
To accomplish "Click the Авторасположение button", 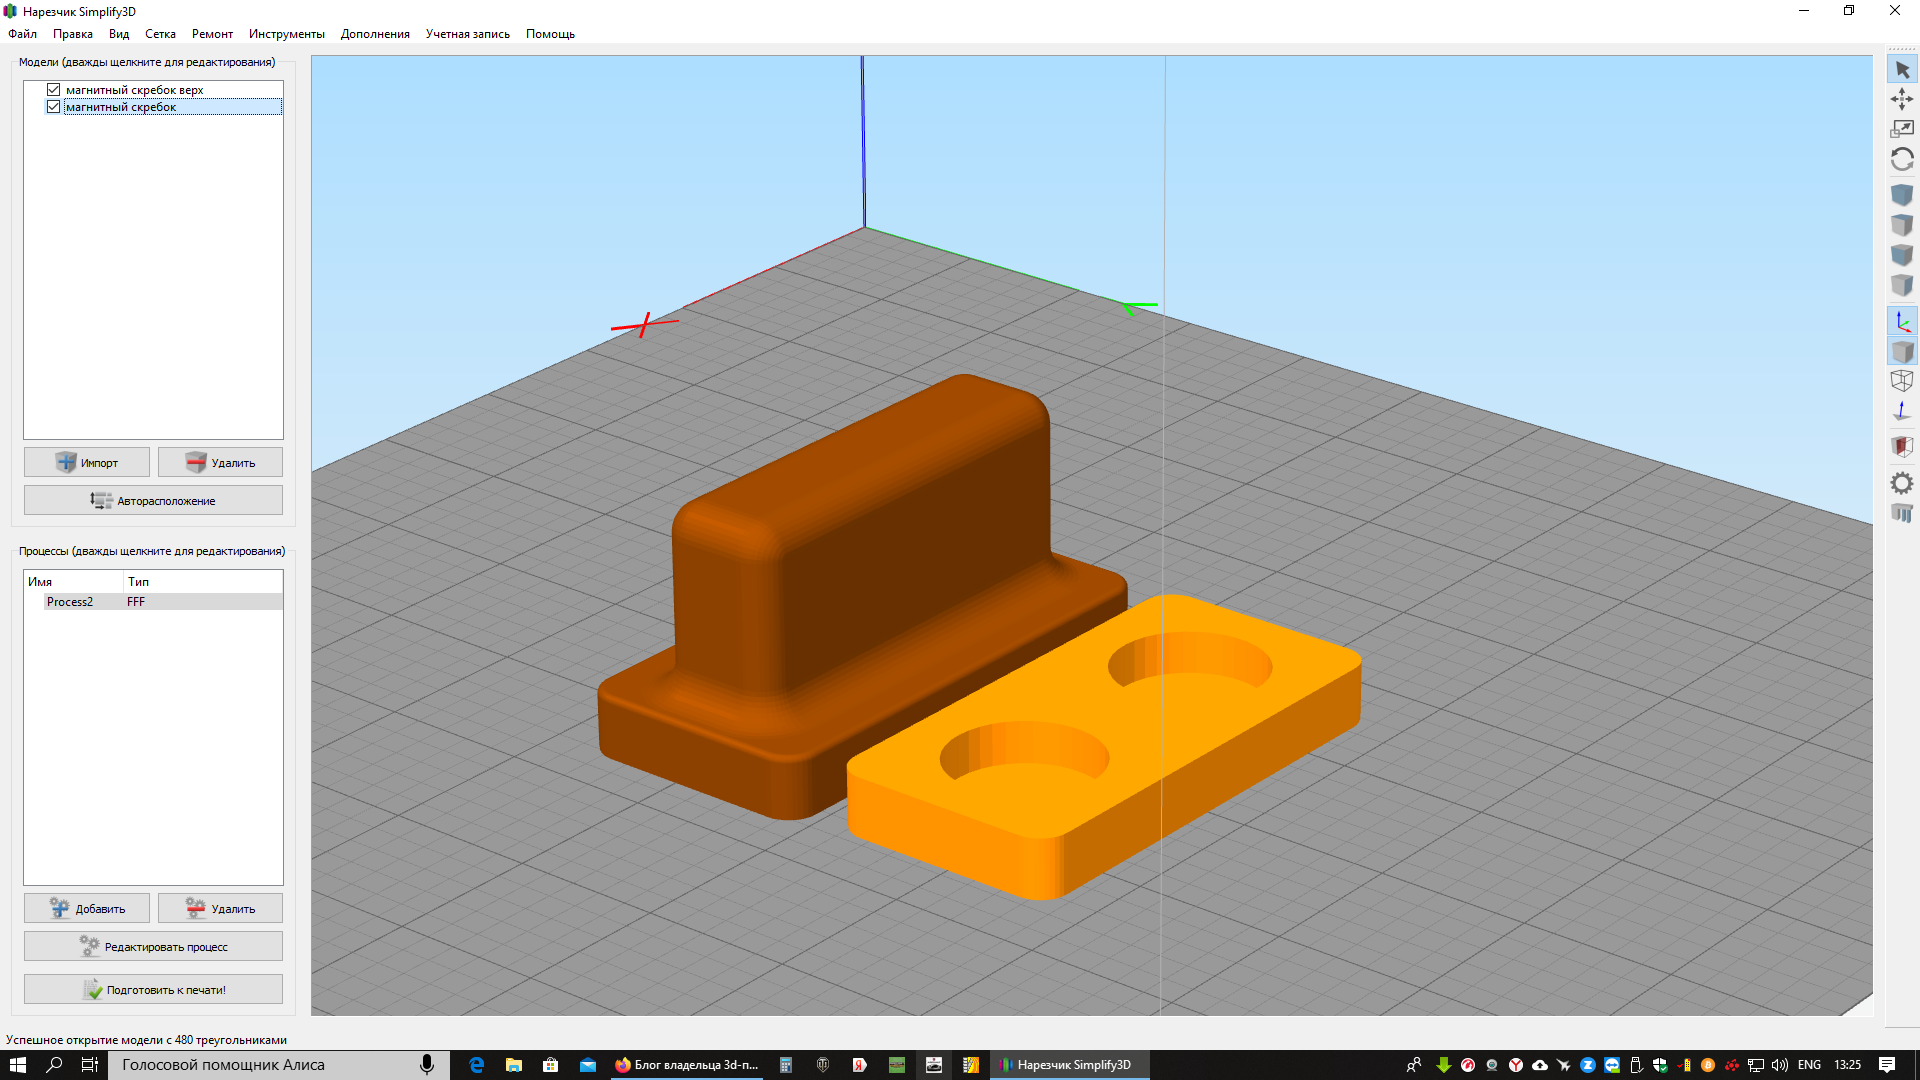I will pos(153,500).
